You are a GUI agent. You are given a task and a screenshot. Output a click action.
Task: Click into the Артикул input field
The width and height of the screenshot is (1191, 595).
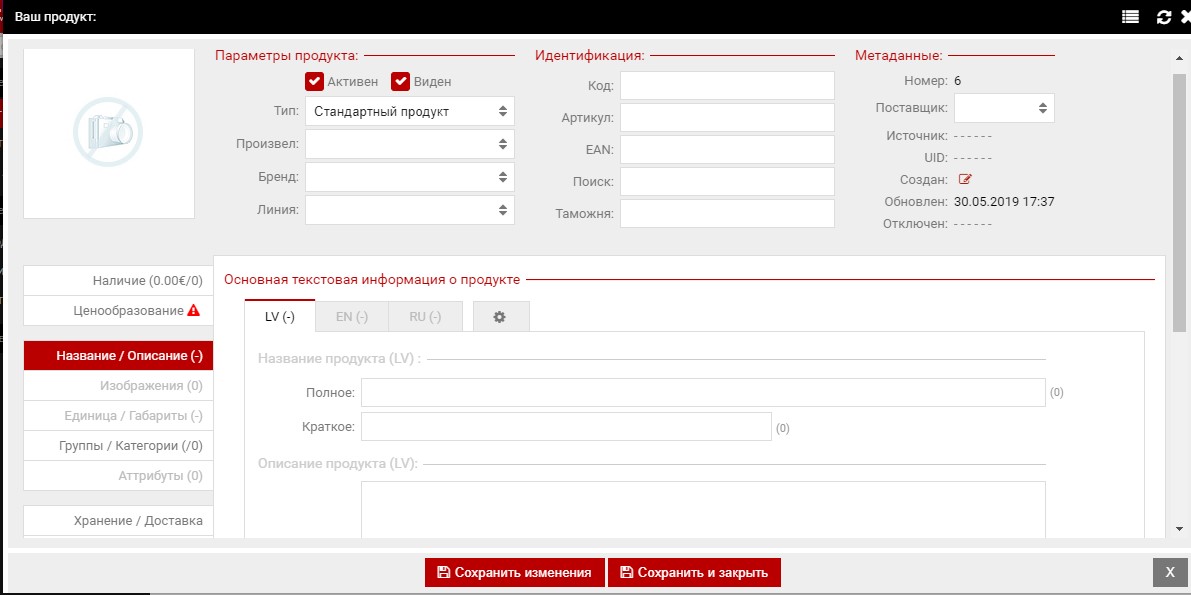tap(727, 118)
